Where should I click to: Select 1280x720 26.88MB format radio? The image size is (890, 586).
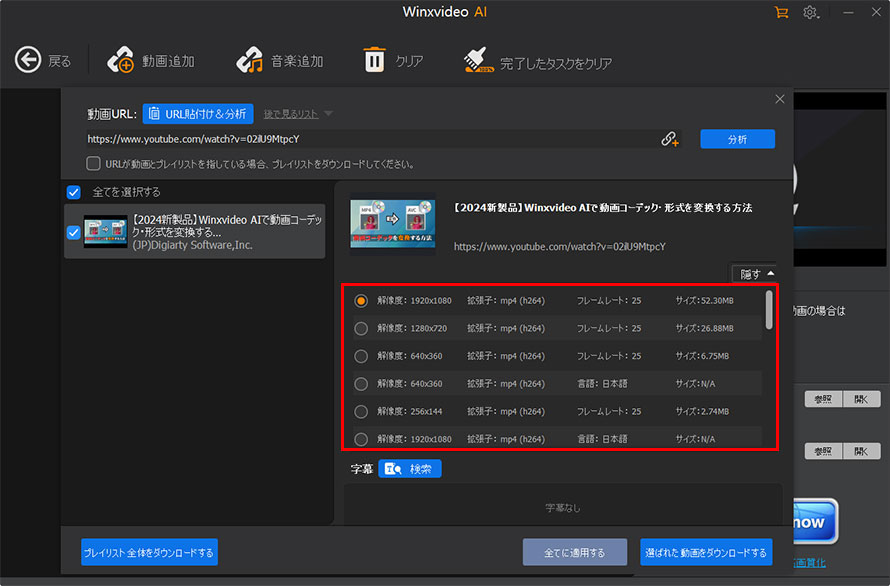[361, 328]
